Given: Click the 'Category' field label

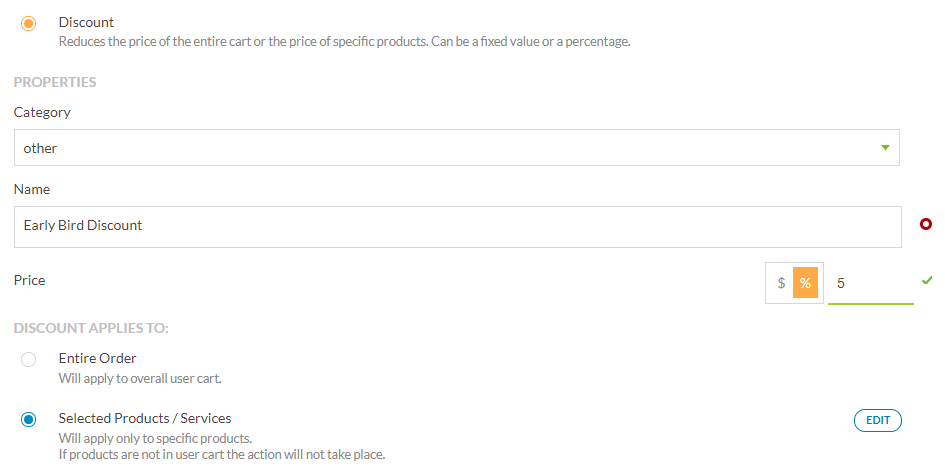Looking at the screenshot, I should (42, 112).
